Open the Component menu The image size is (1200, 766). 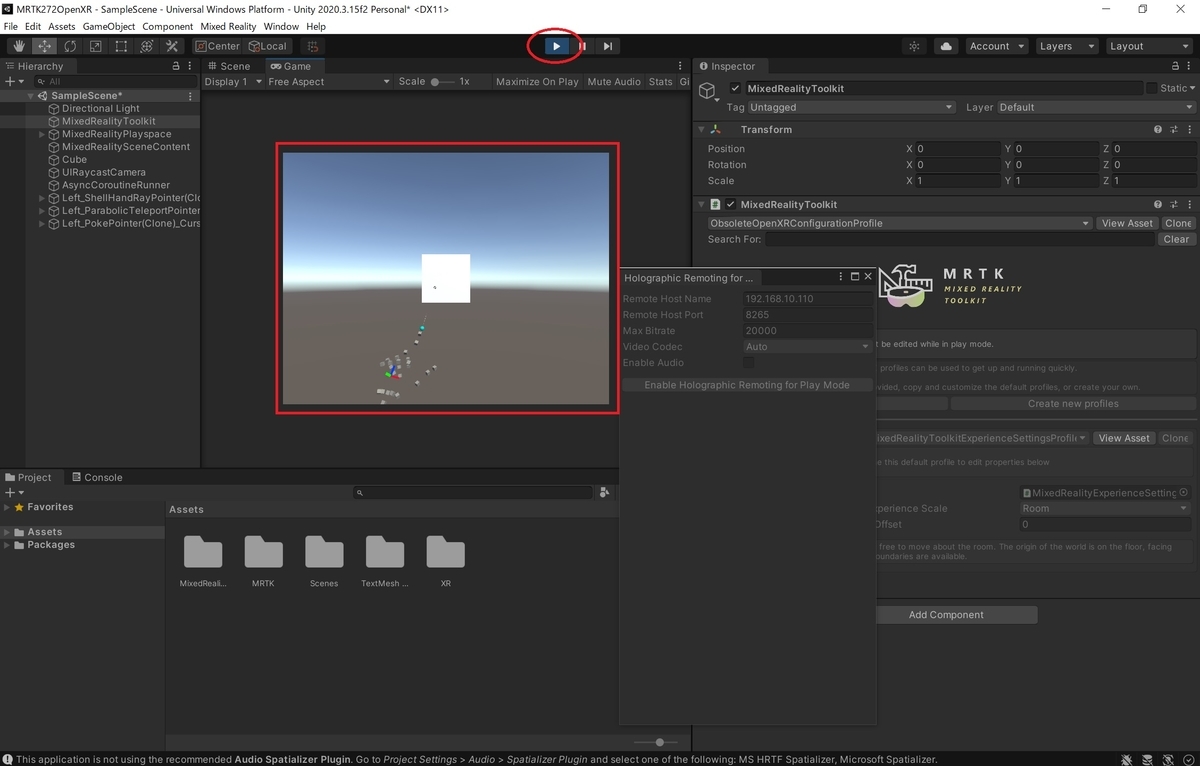(168, 26)
